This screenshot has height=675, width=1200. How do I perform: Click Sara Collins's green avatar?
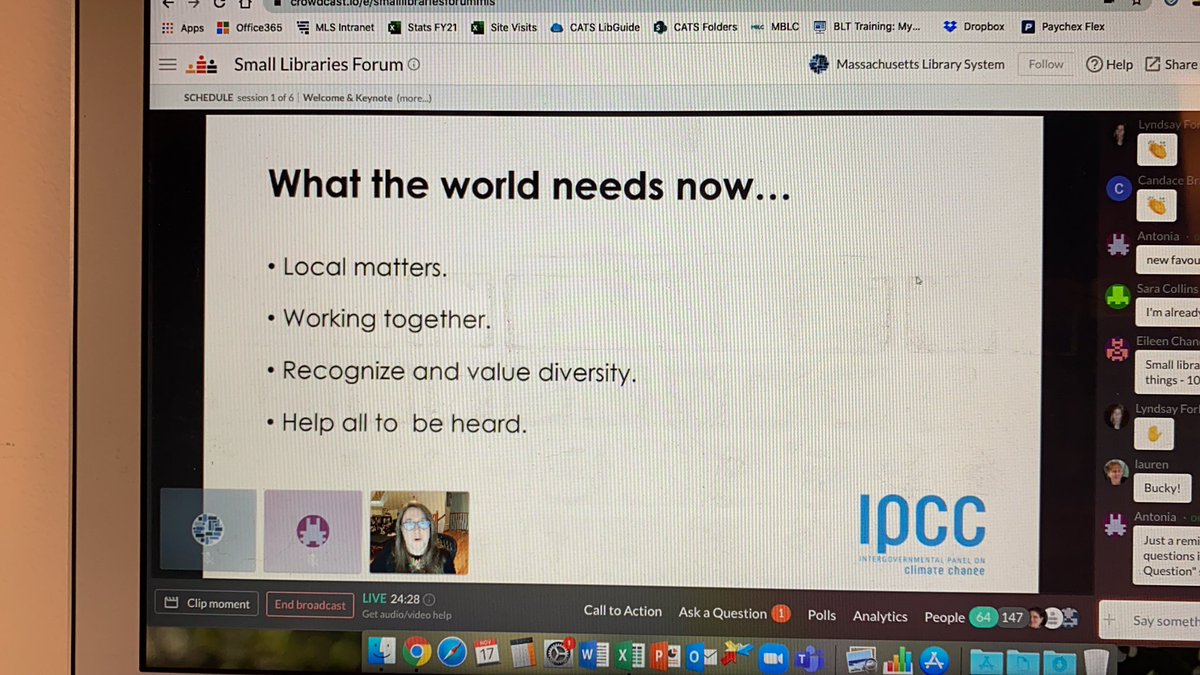tap(1119, 296)
